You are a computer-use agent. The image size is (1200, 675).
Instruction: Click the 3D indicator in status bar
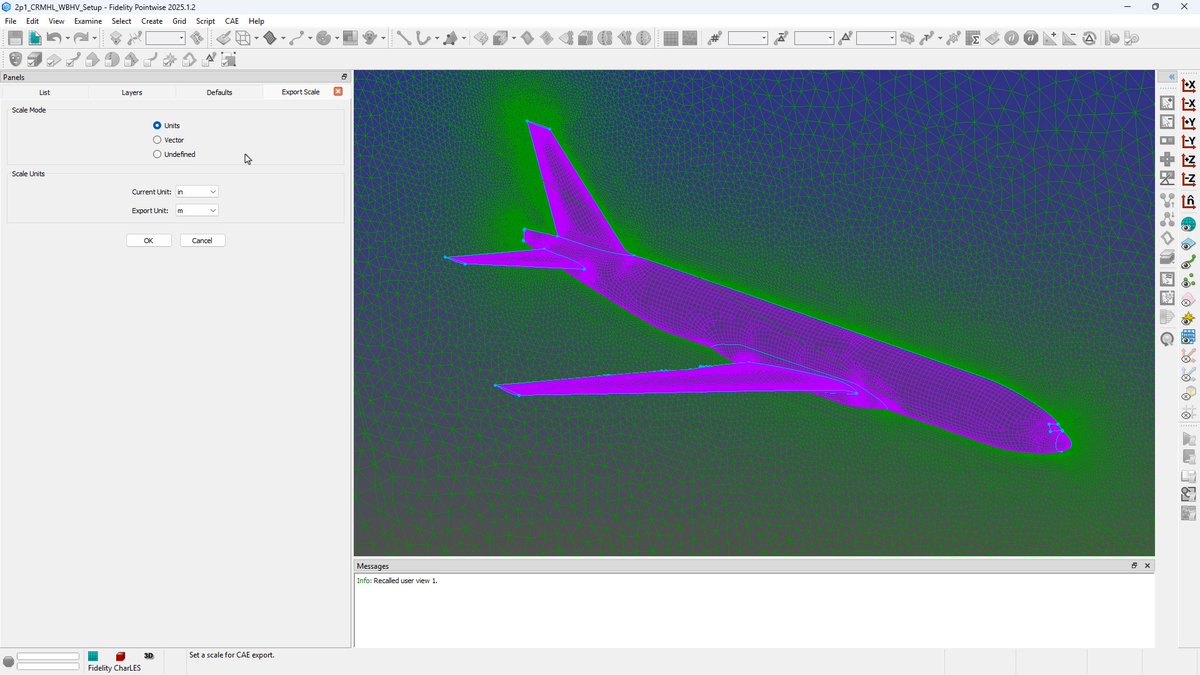[149, 656]
